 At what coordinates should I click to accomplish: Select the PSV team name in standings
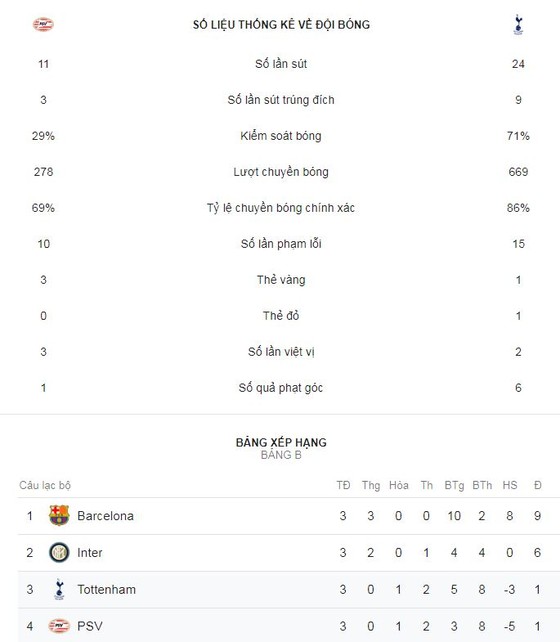tap(90, 626)
